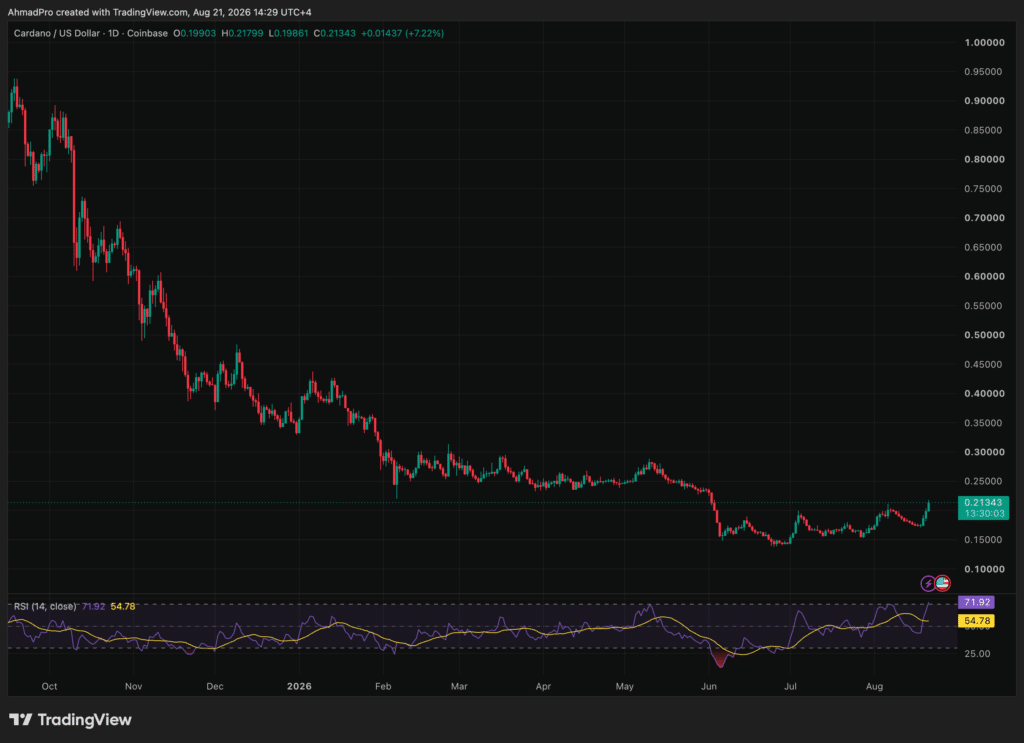Click the purple lightning bolt event icon
Viewport: 1024px width, 743px height.
927,583
